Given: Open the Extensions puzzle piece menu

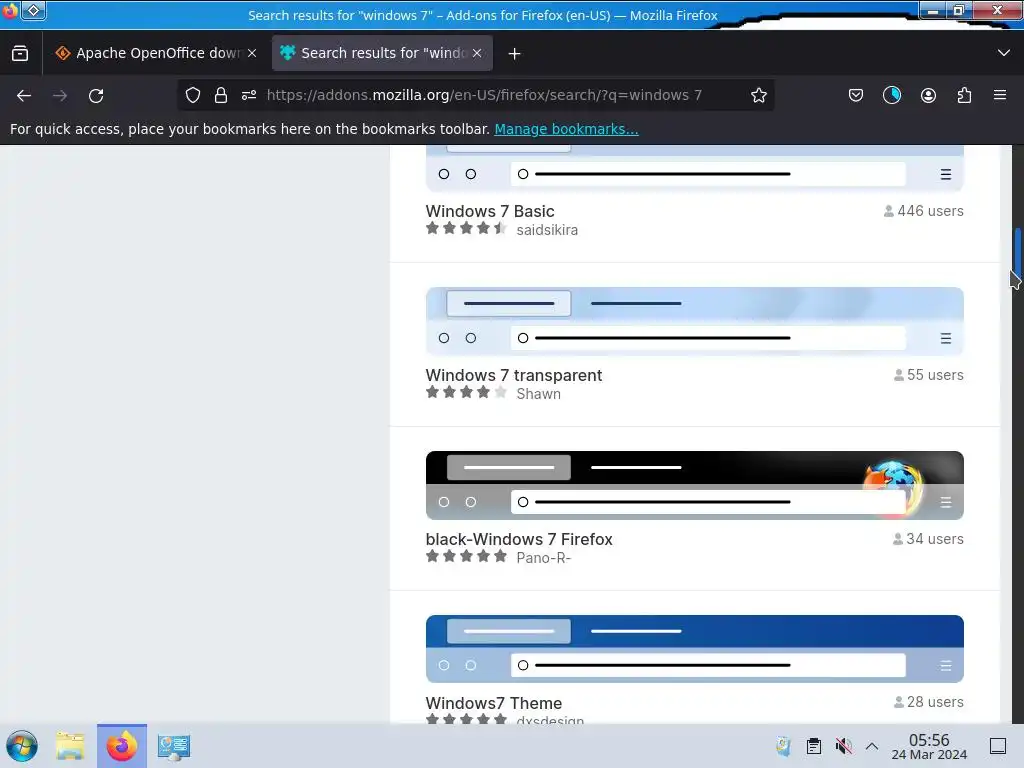Looking at the screenshot, I should [x=964, y=95].
